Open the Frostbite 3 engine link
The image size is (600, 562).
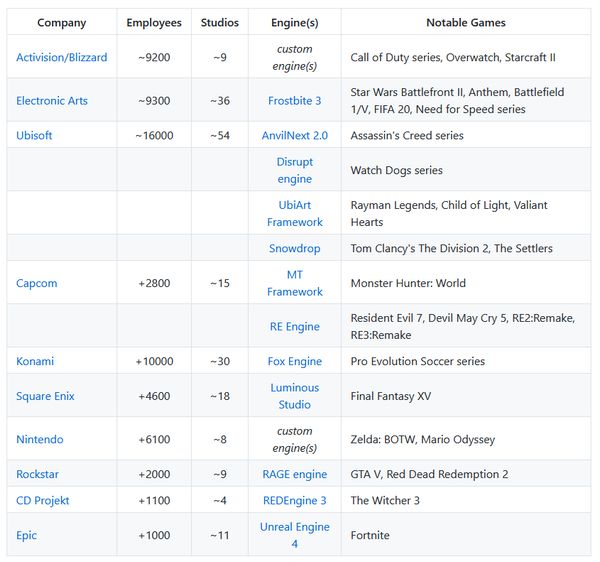point(295,101)
